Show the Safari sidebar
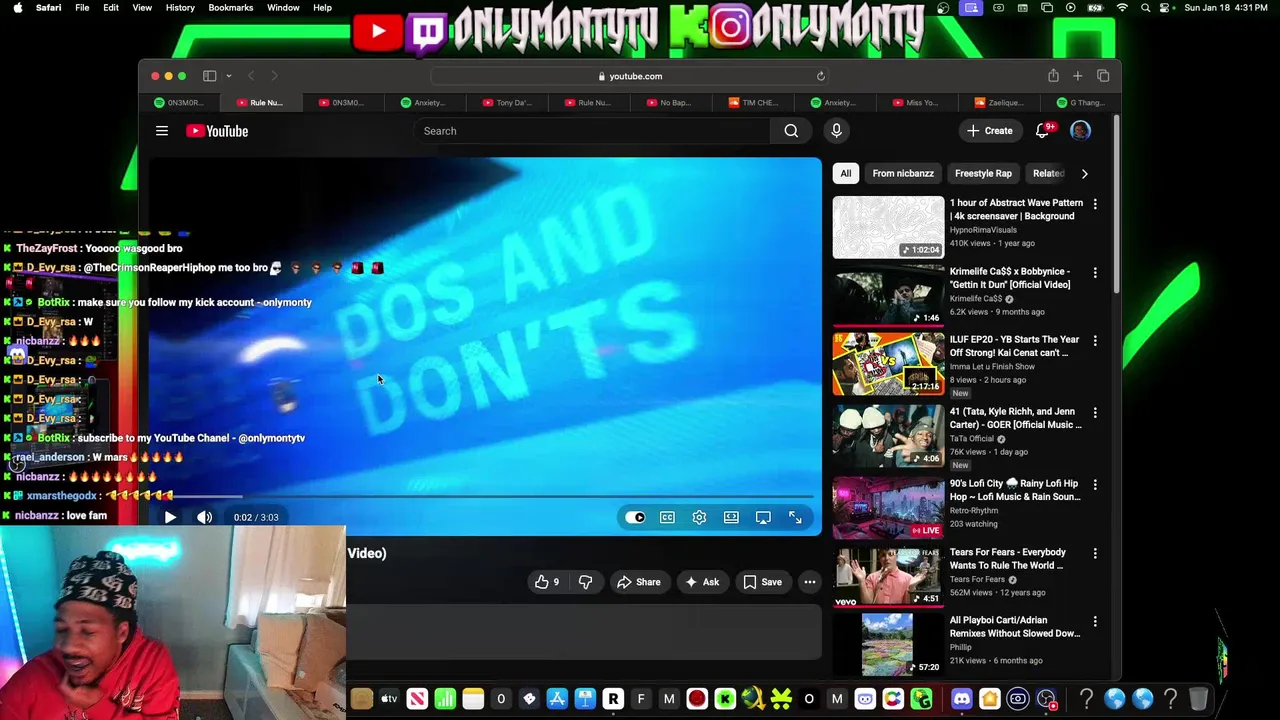This screenshot has width=1280, height=720. (209, 76)
